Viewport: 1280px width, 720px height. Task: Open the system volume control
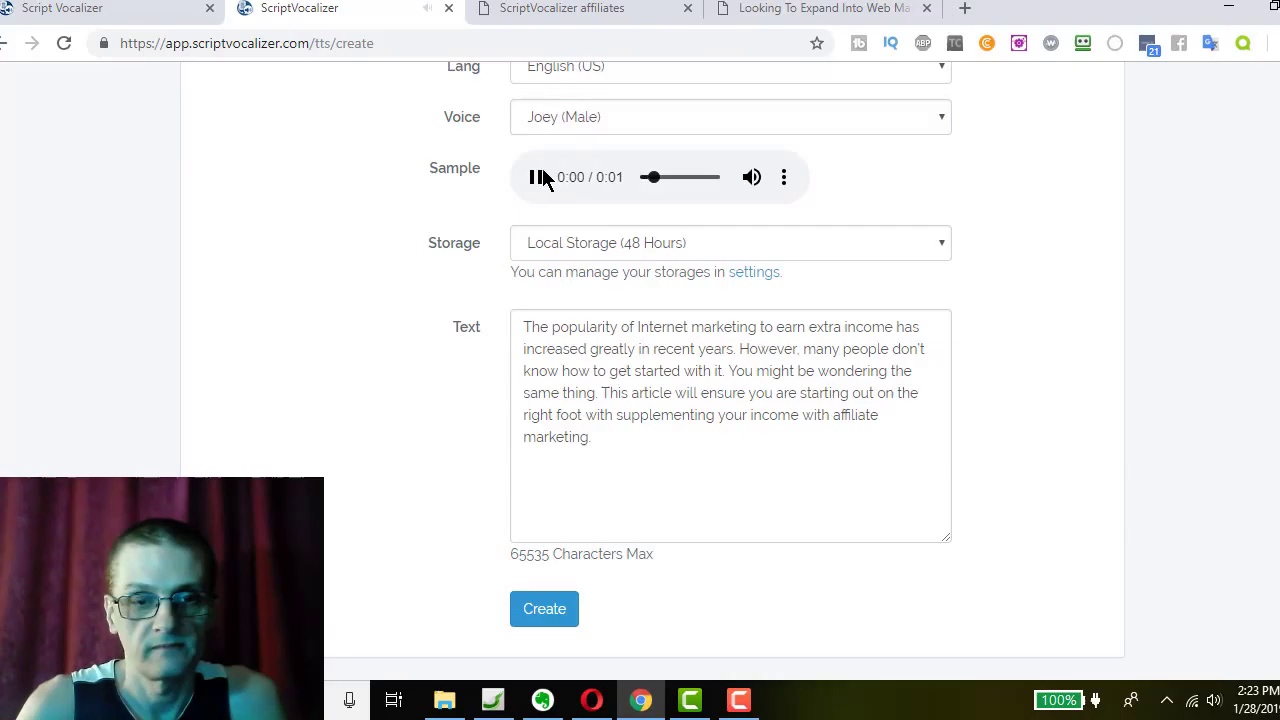click(1214, 700)
